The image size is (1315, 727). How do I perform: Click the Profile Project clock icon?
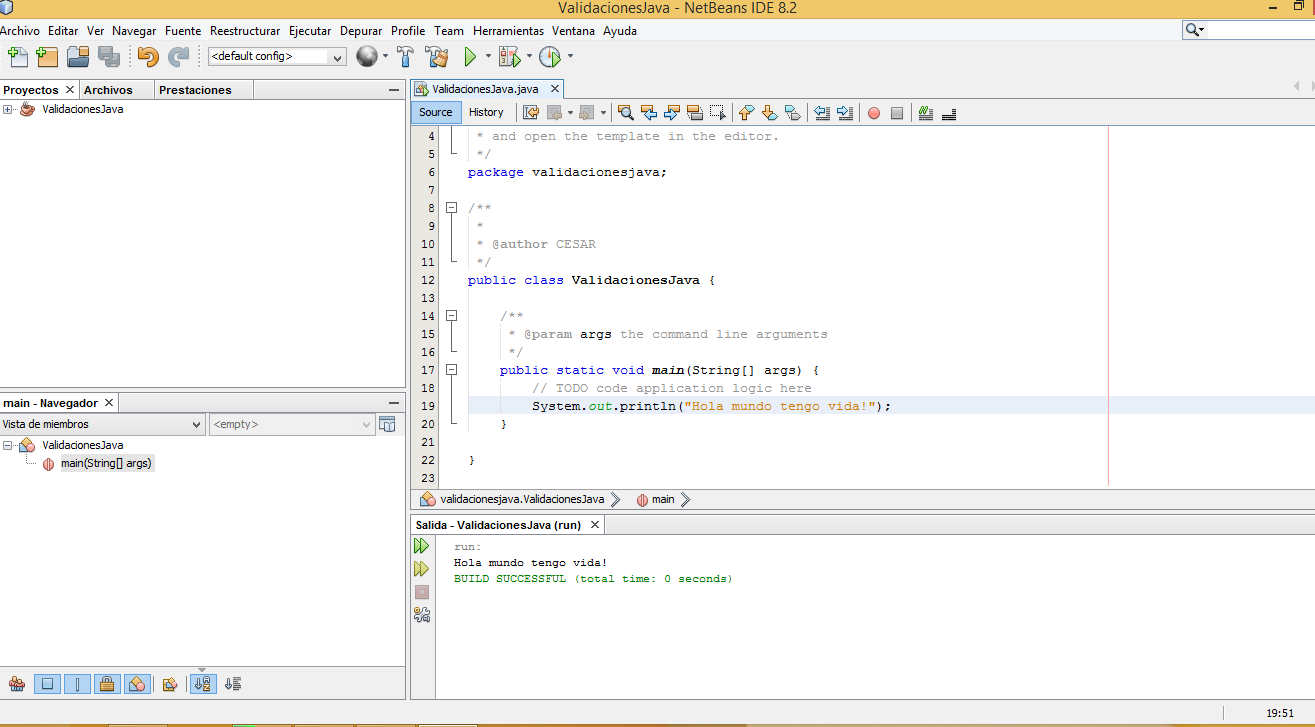[x=549, y=57]
